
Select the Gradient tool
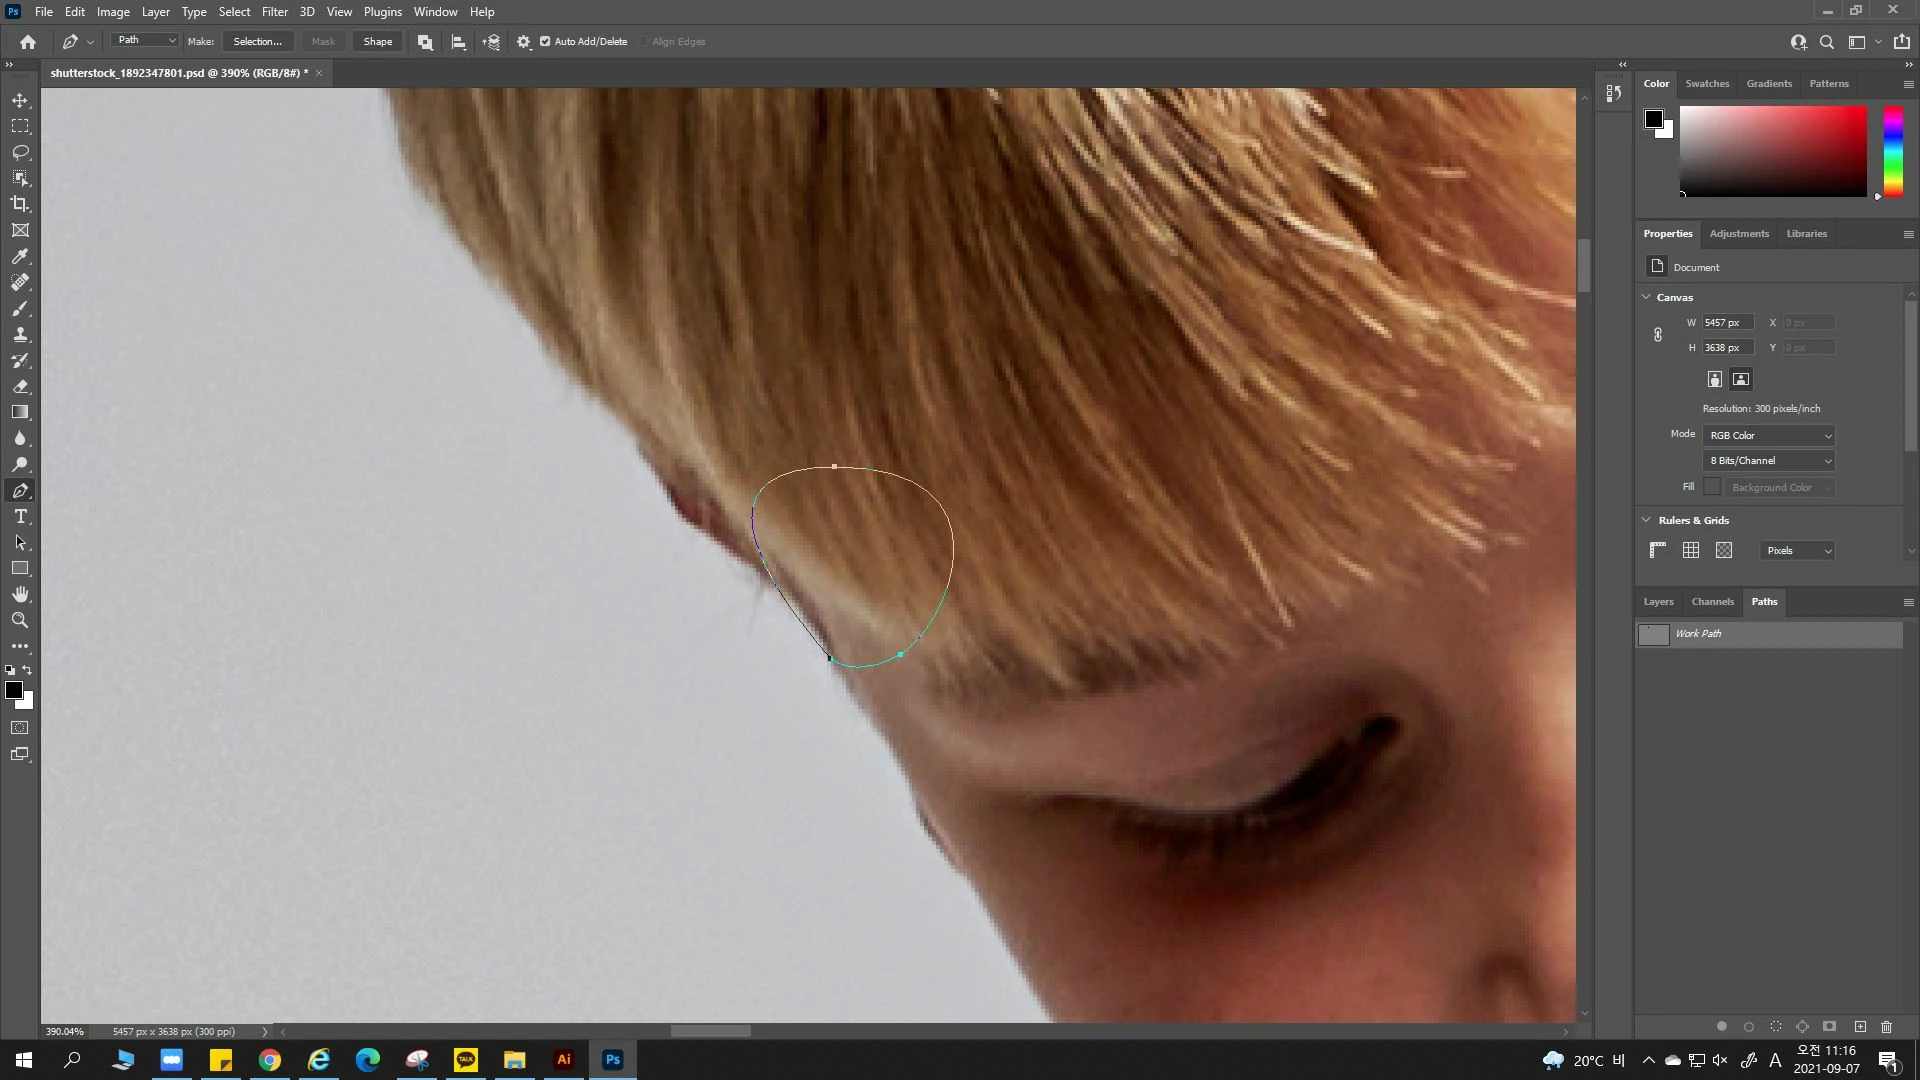(20, 412)
